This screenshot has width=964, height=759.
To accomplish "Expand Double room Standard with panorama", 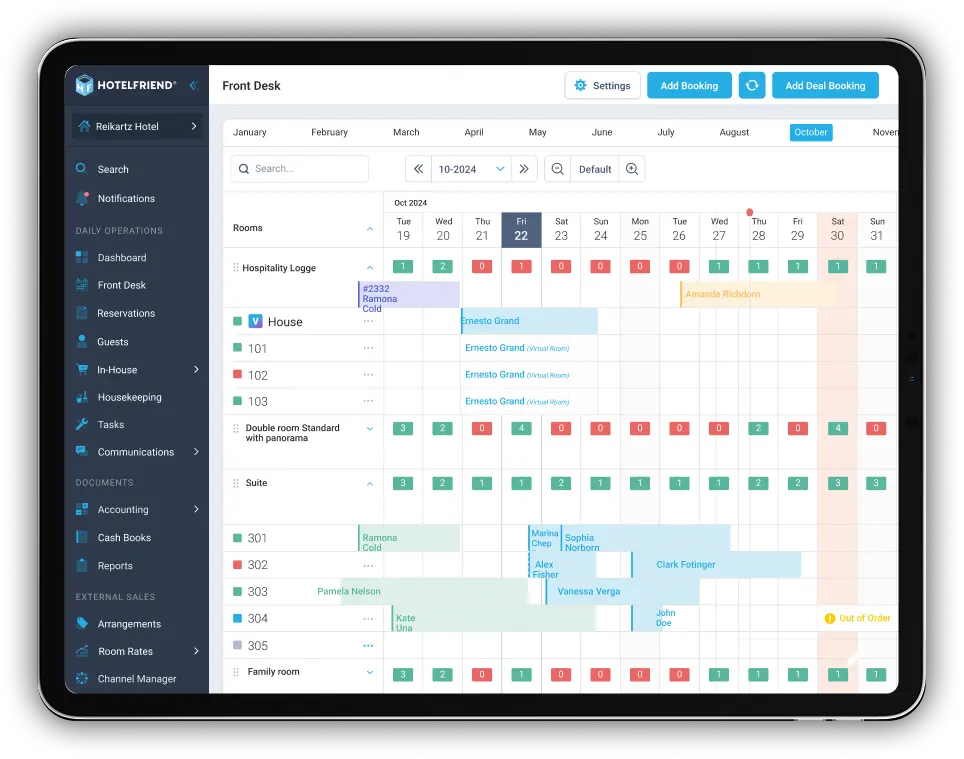I will [x=370, y=429].
